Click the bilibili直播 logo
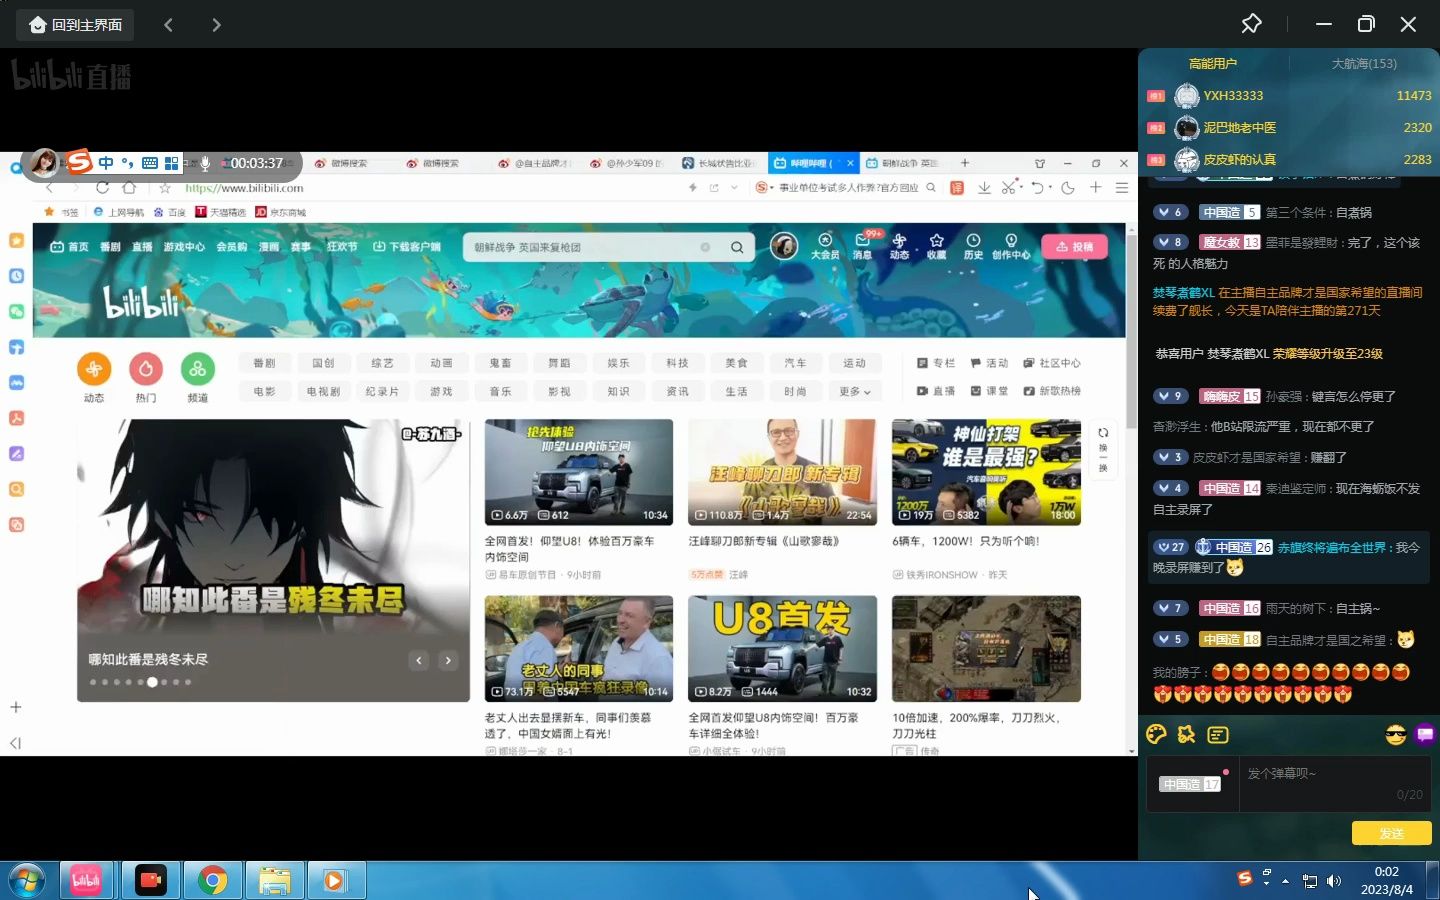This screenshot has height=900, width=1440. click(71, 76)
